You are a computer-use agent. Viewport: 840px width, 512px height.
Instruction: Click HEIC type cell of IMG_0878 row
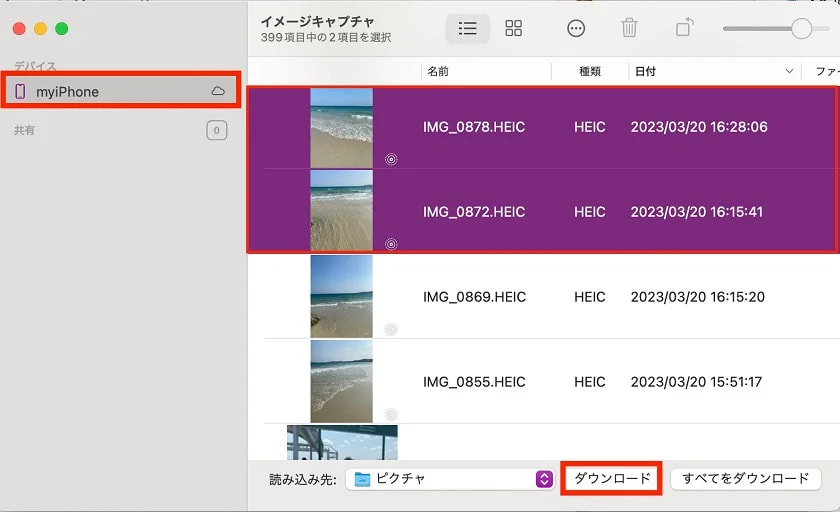pos(590,127)
